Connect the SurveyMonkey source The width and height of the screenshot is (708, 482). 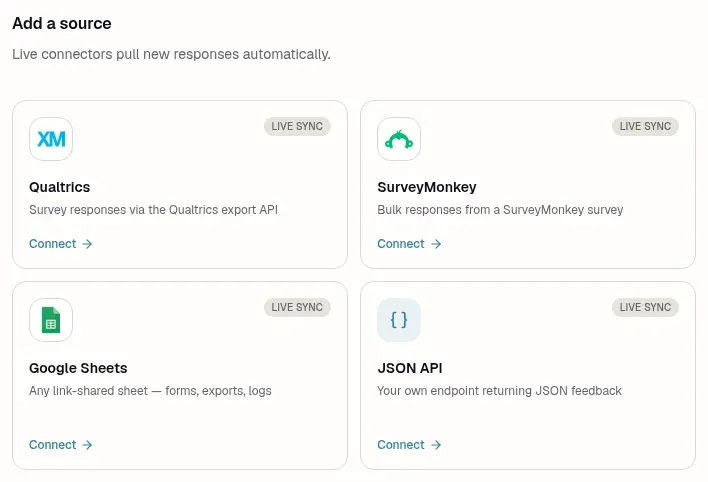pyautogui.click(x=409, y=244)
